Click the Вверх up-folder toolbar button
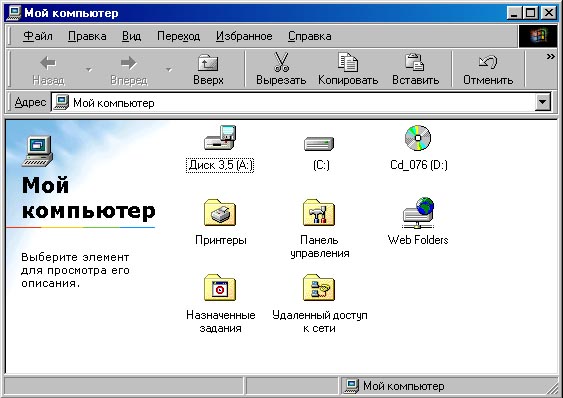Screen dimensions: 563x398 pyautogui.click(x=208, y=69)
